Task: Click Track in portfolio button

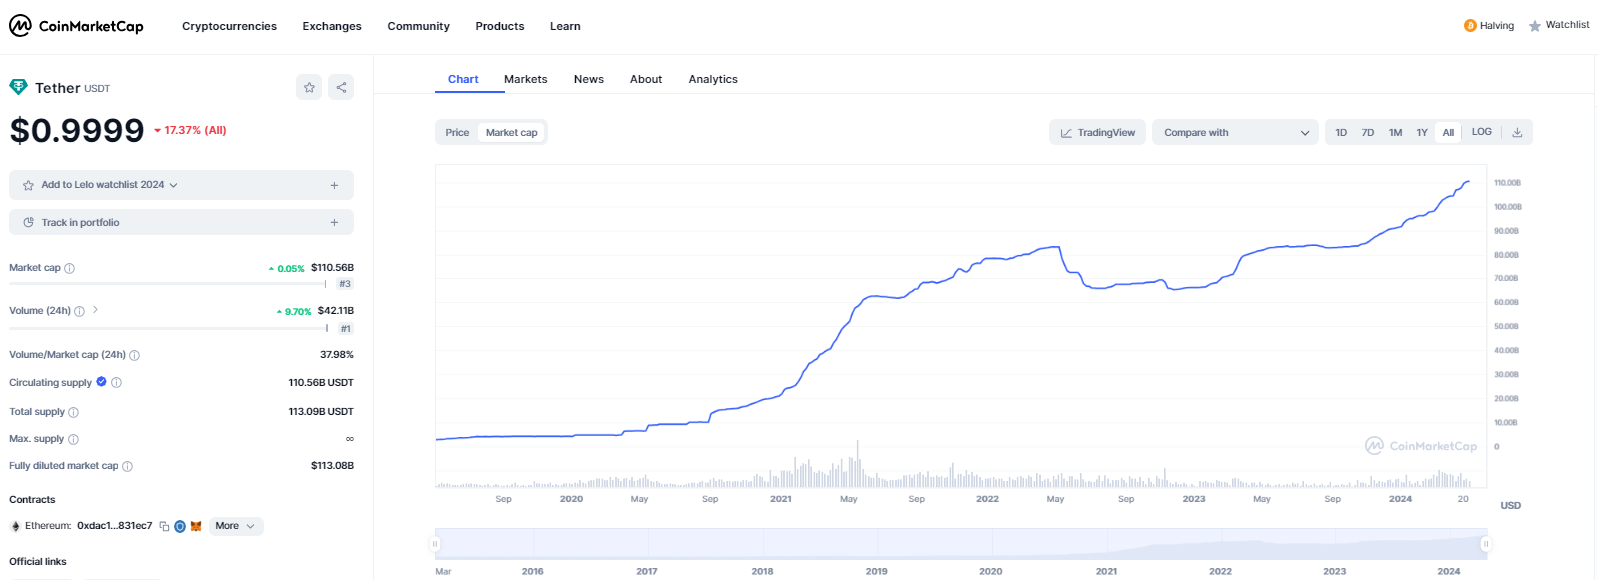Action: [x=181, y=222]
